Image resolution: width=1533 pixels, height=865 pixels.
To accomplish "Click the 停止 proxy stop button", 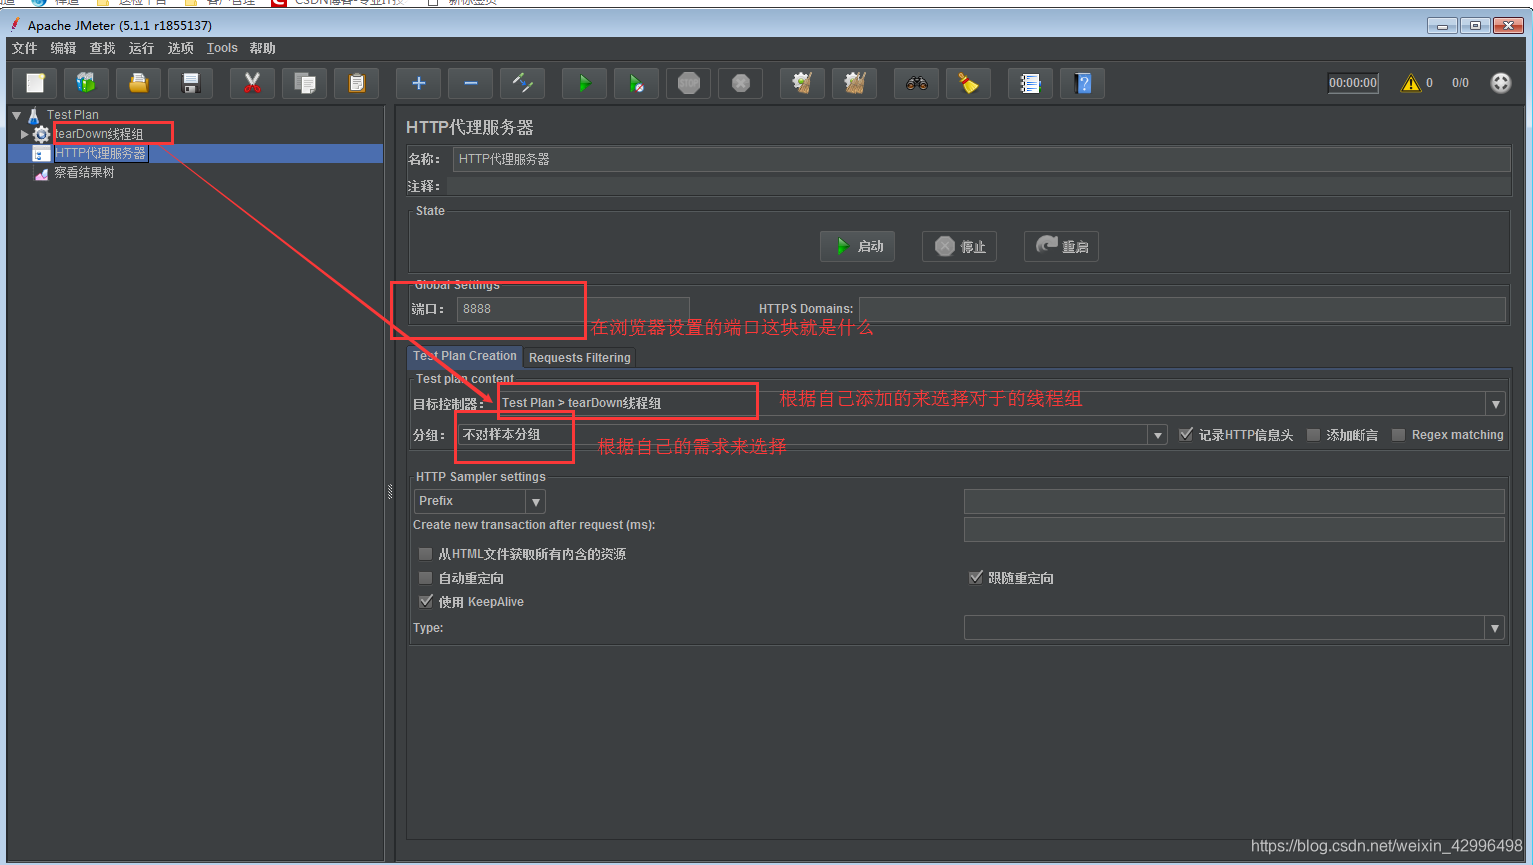I will (960, 246).
